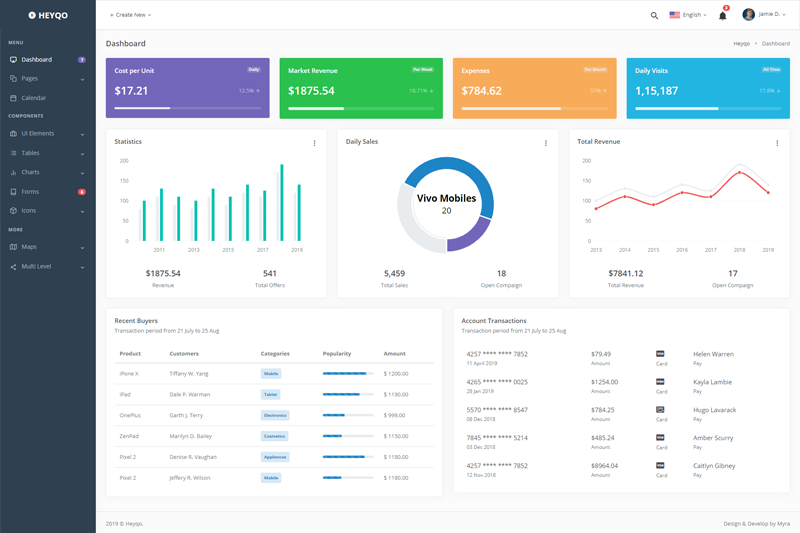Click the Mobile category tag for iPhone X
Viewport: 800px width, 533px height.
(x=271, y=373)
